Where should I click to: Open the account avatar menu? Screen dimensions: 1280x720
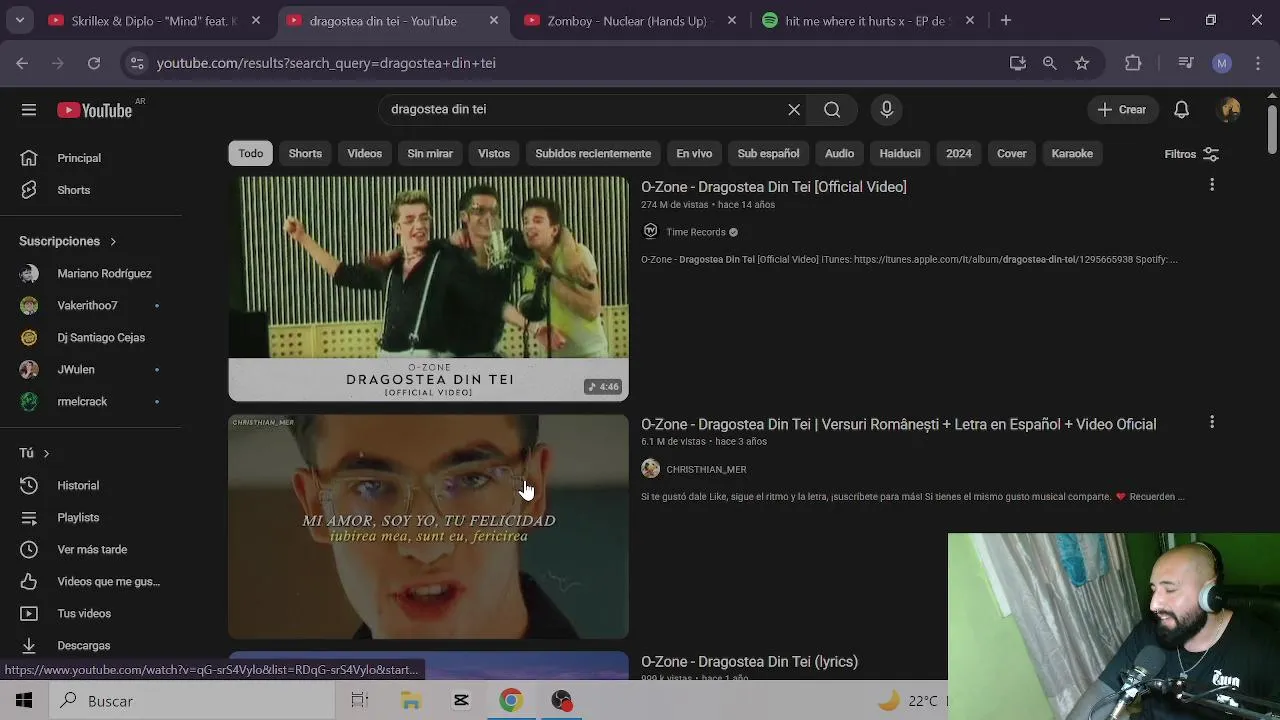coord(1230,109)
